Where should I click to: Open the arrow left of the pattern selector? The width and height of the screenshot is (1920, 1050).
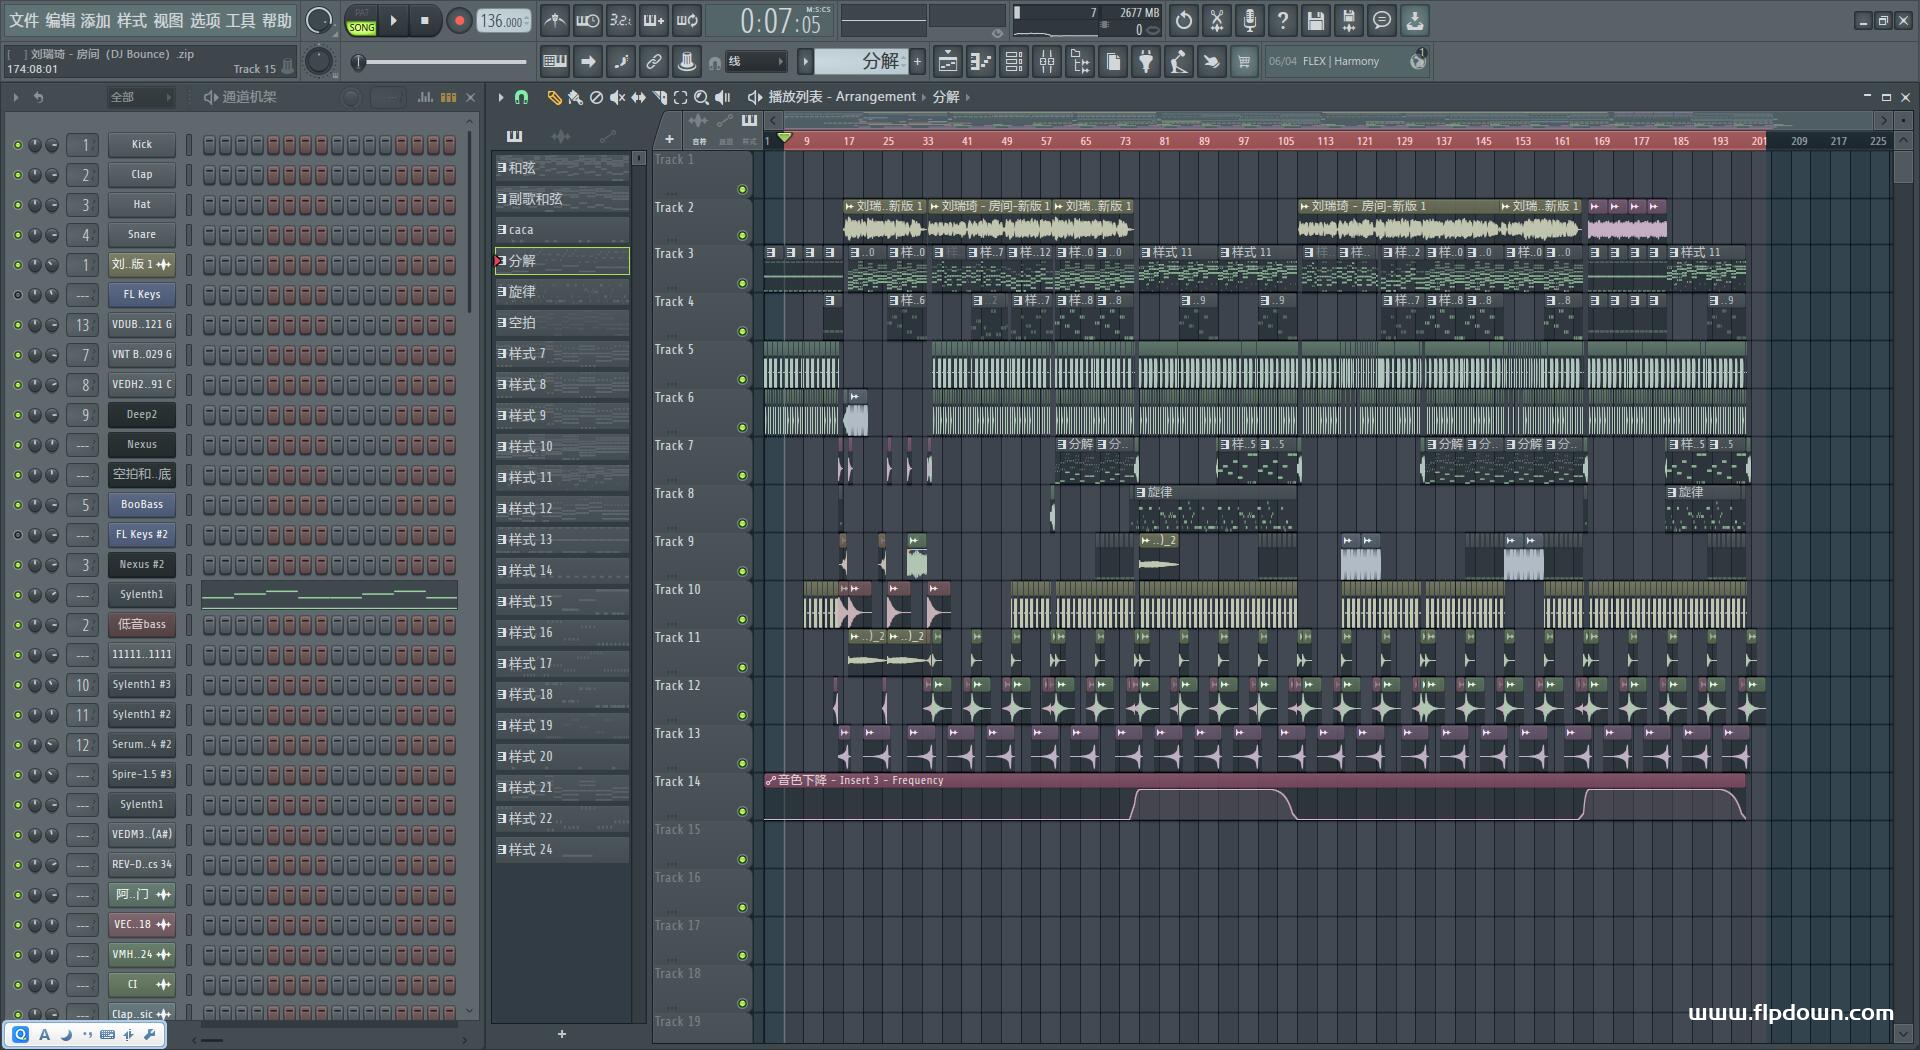coord(804,62)
